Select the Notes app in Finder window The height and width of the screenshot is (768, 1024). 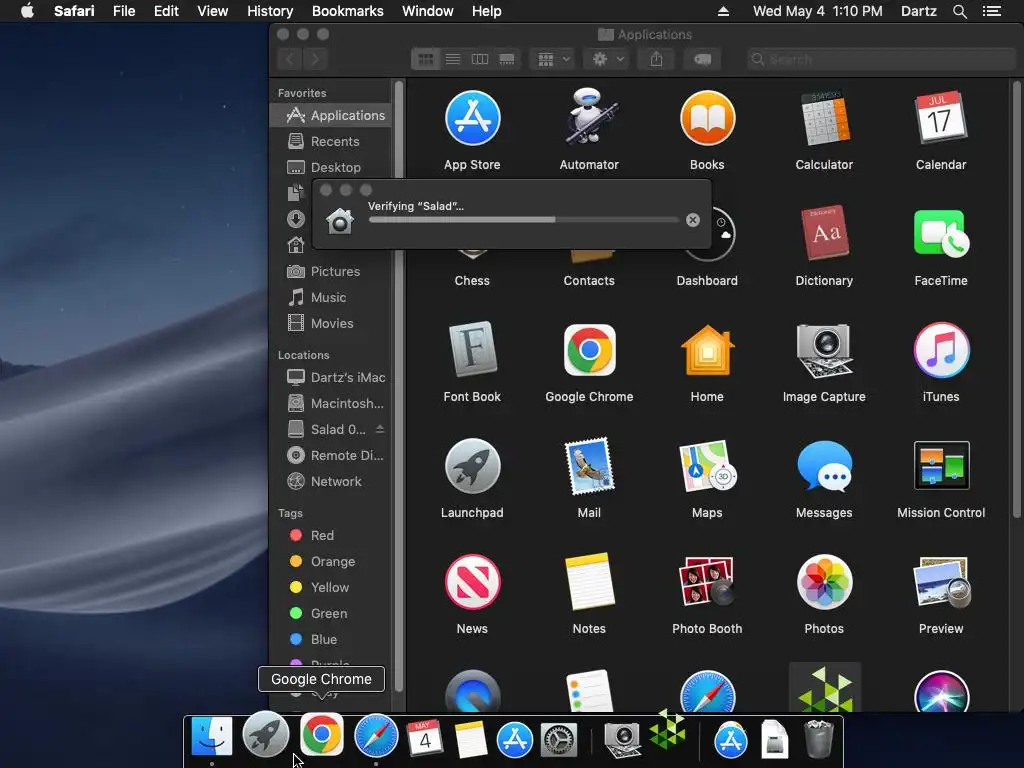(589, 582)
